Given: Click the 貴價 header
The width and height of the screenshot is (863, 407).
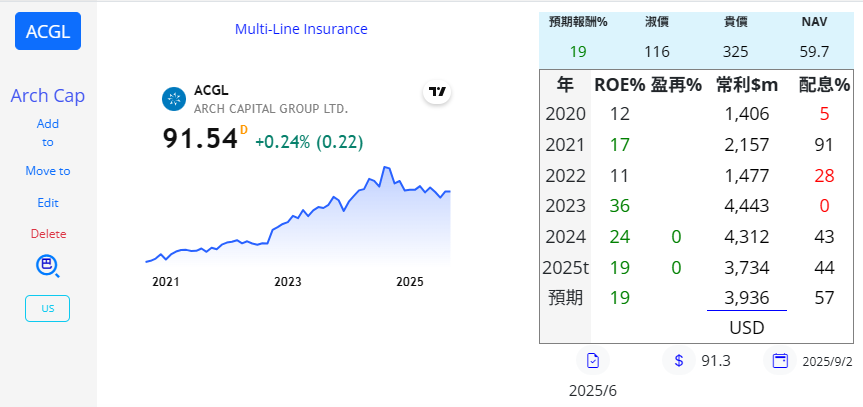Looking at the screenshot, I should 735,22.
